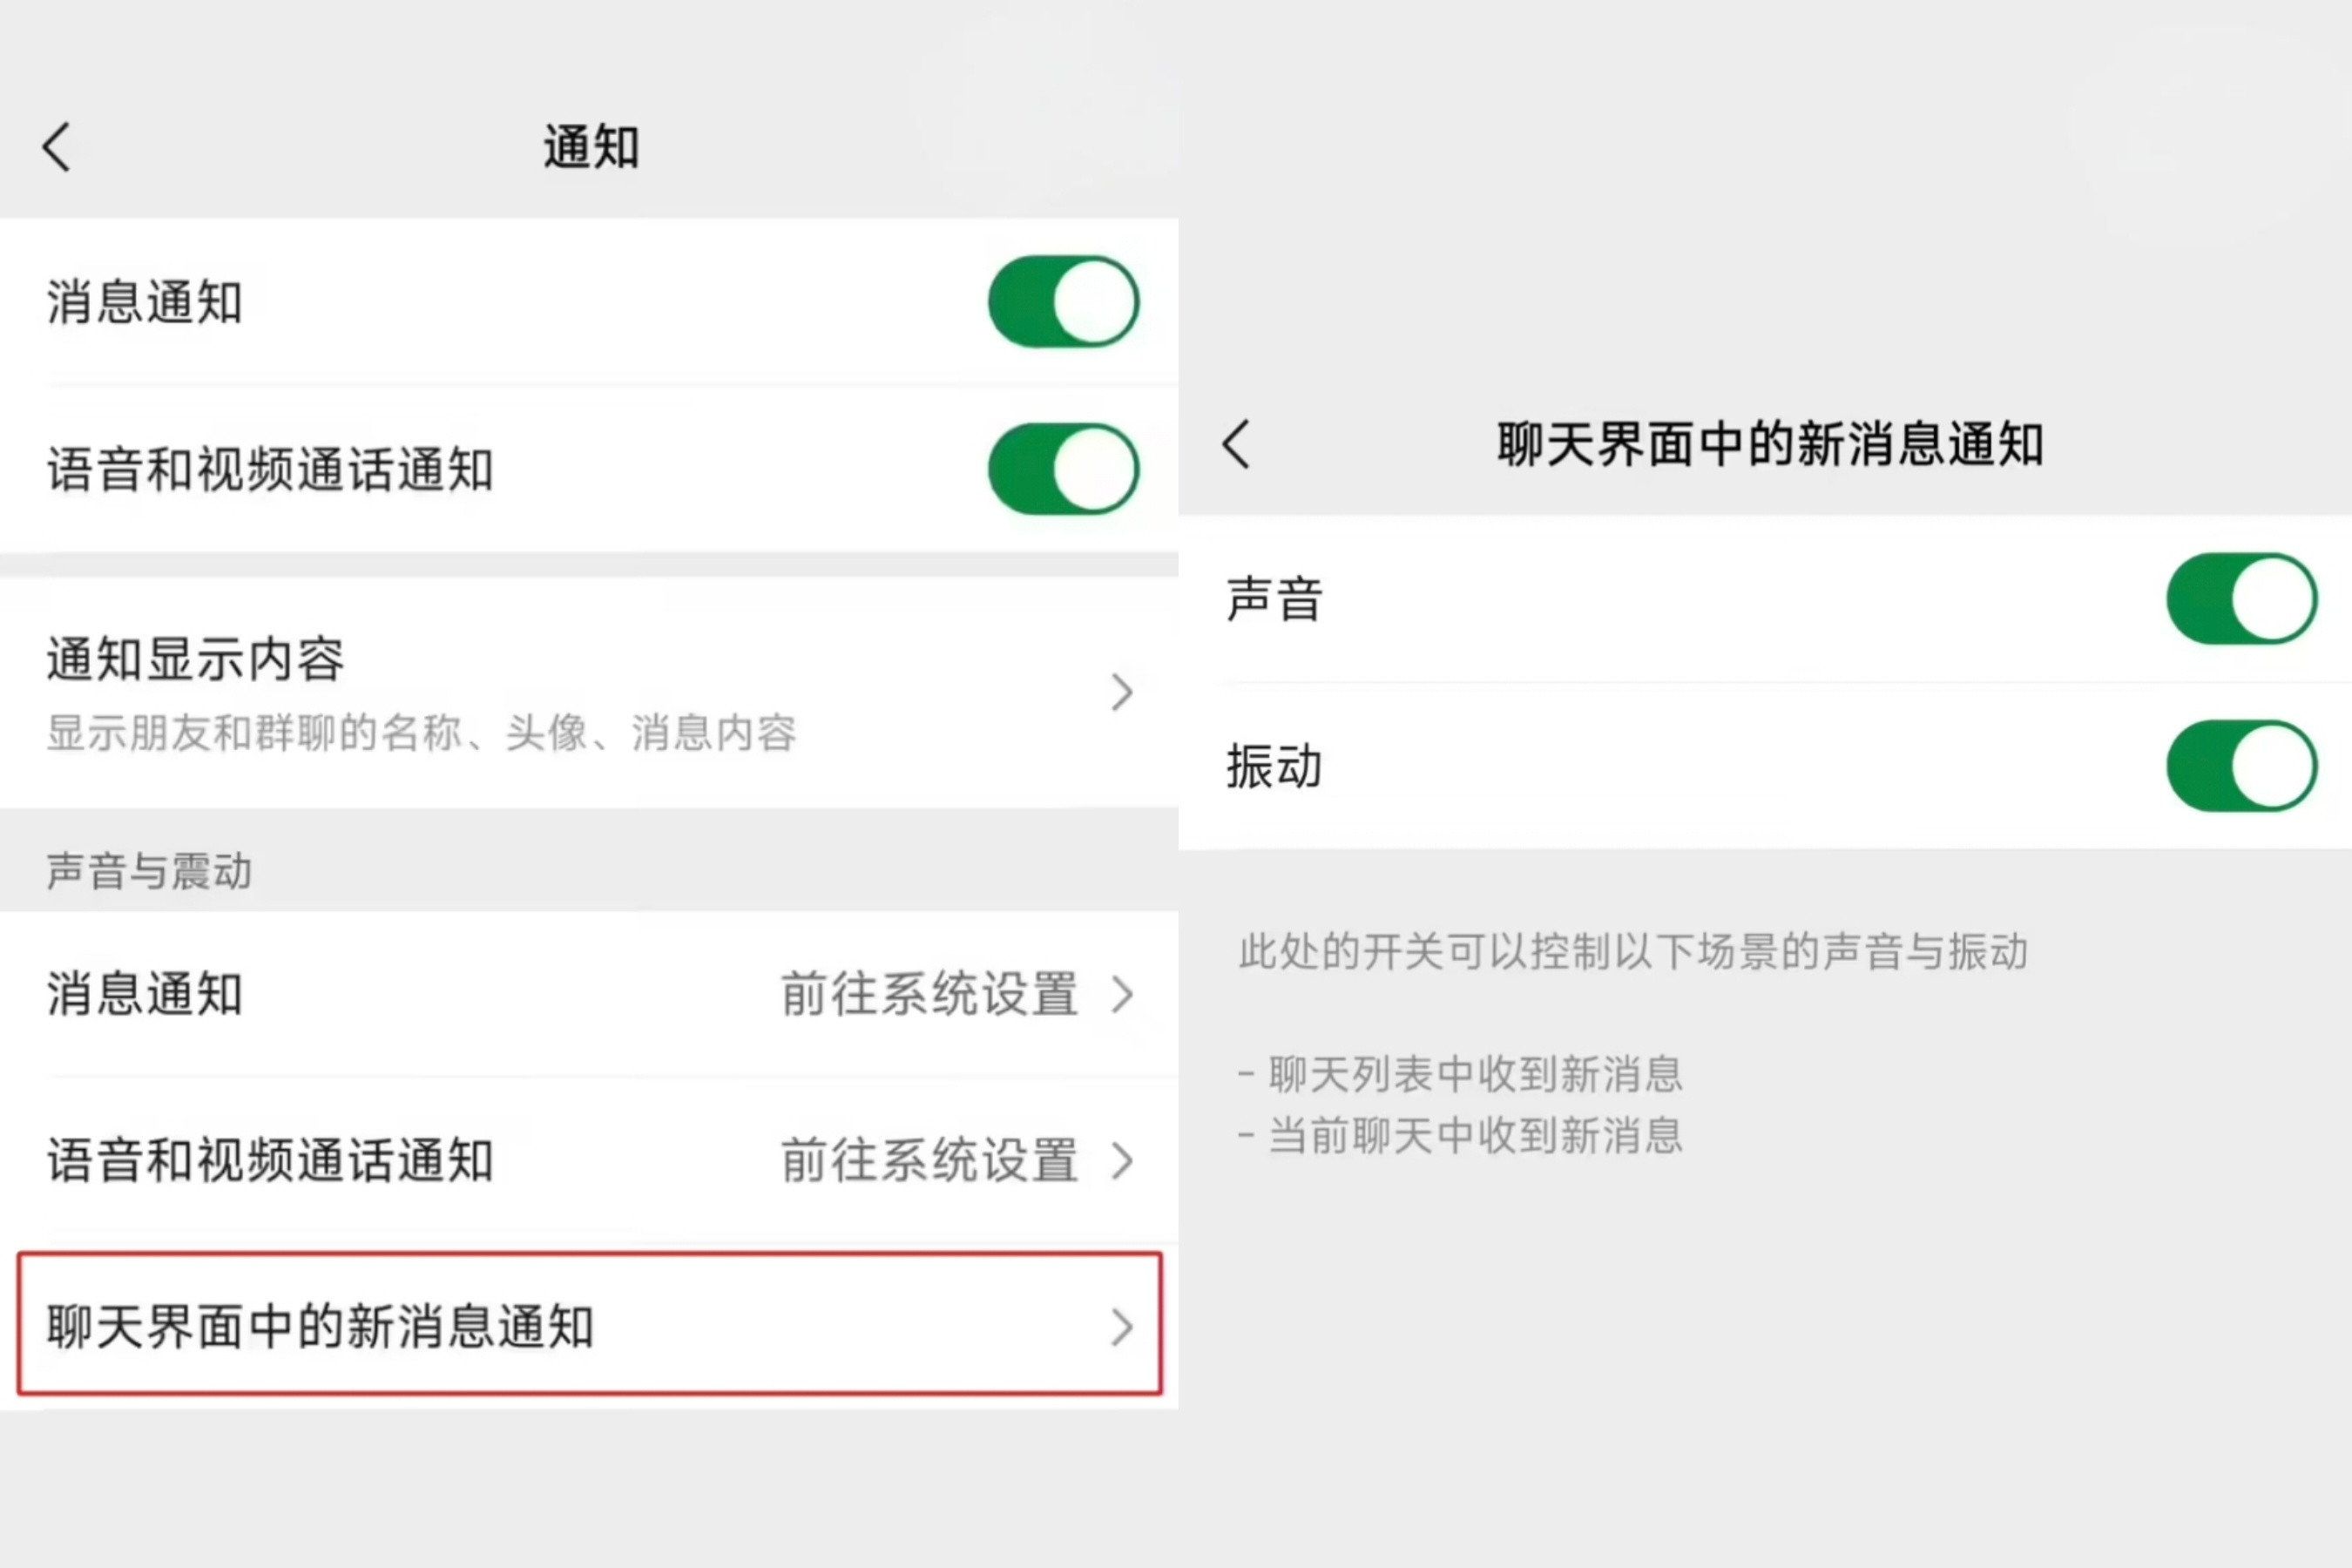Click the 聊天界面中的新消息通知 page title
2352x1568 pixels.
(x=1768, y=447)
